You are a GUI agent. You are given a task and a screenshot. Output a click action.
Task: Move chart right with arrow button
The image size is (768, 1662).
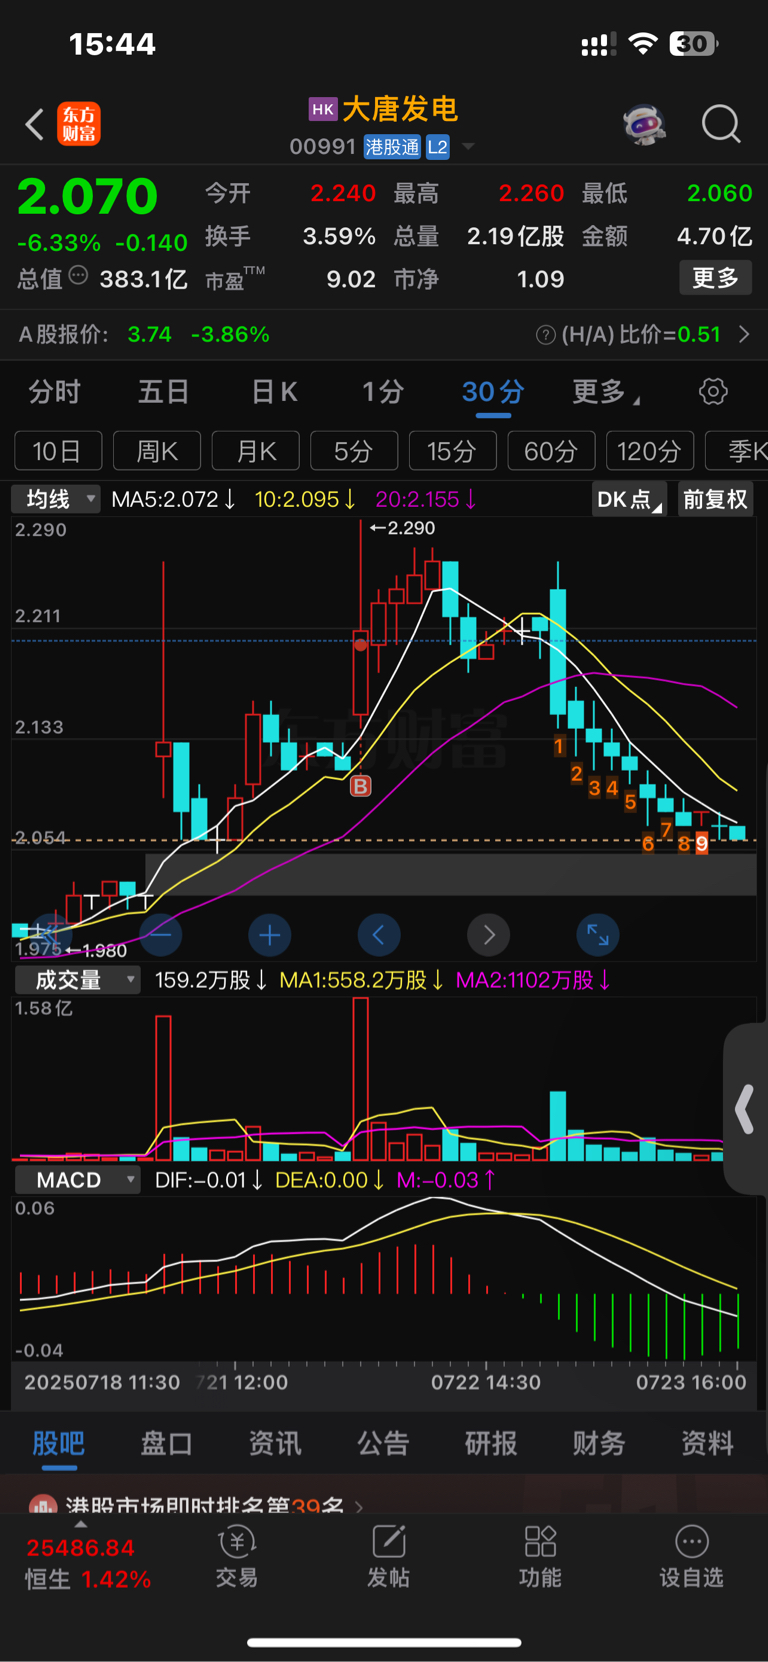pos(488,935)
